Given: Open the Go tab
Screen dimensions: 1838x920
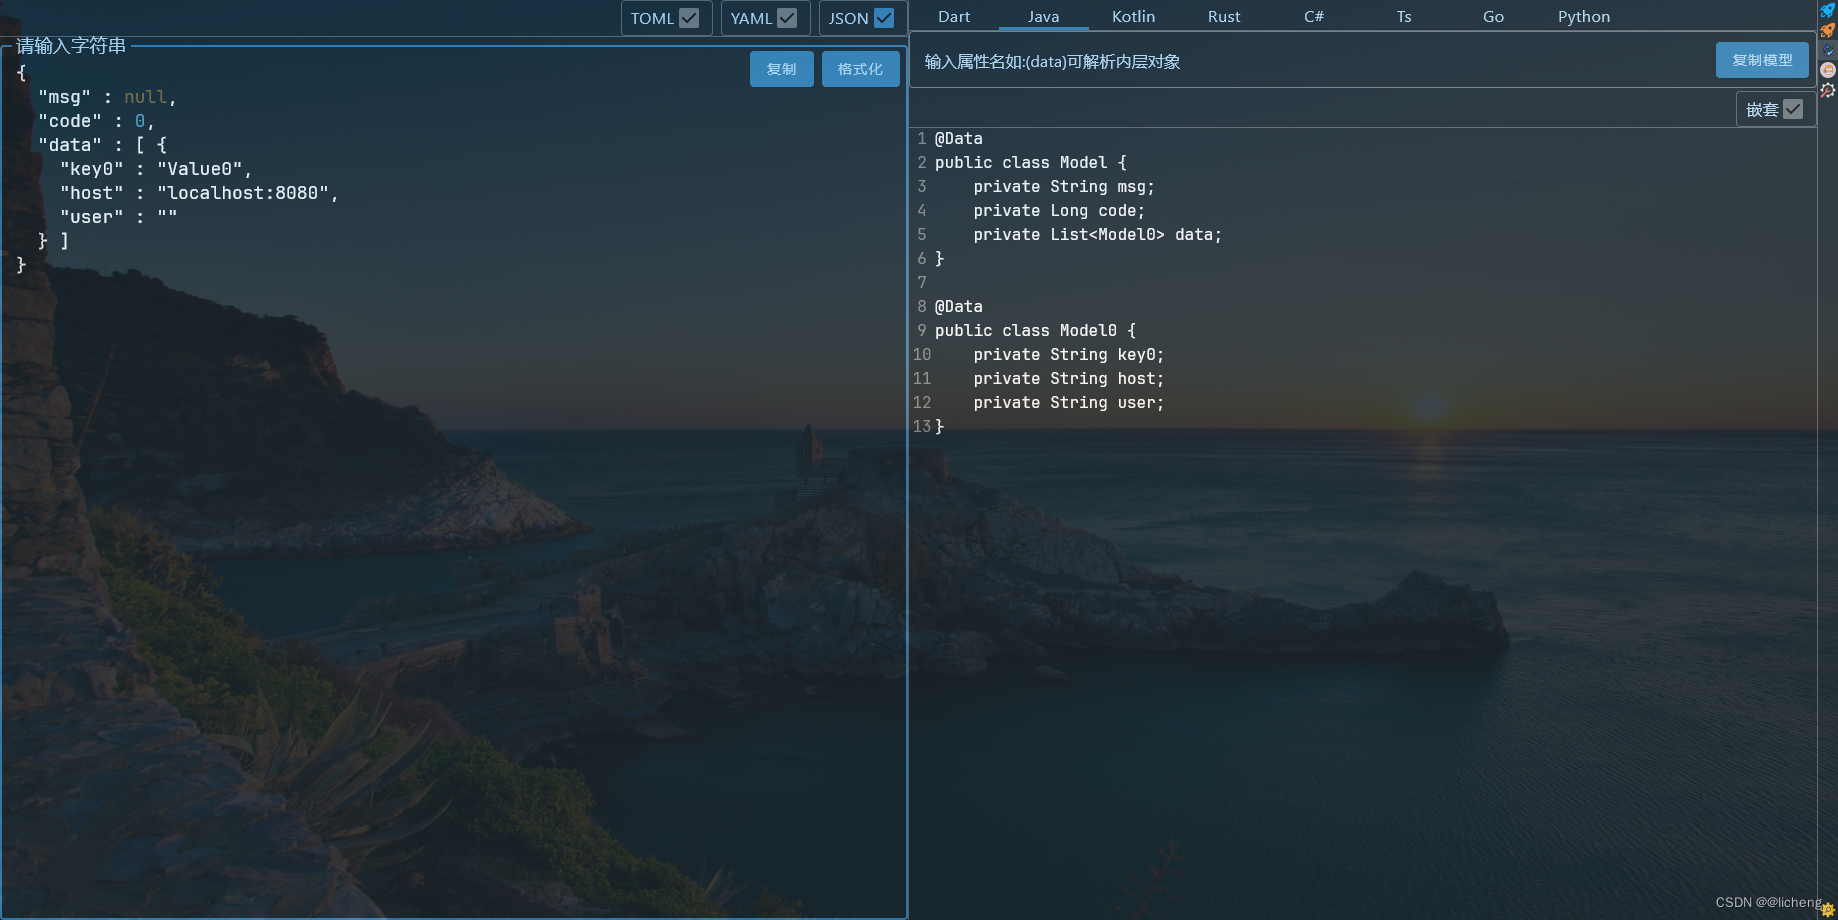Looking at the screenshot, I should point(1493,17).
